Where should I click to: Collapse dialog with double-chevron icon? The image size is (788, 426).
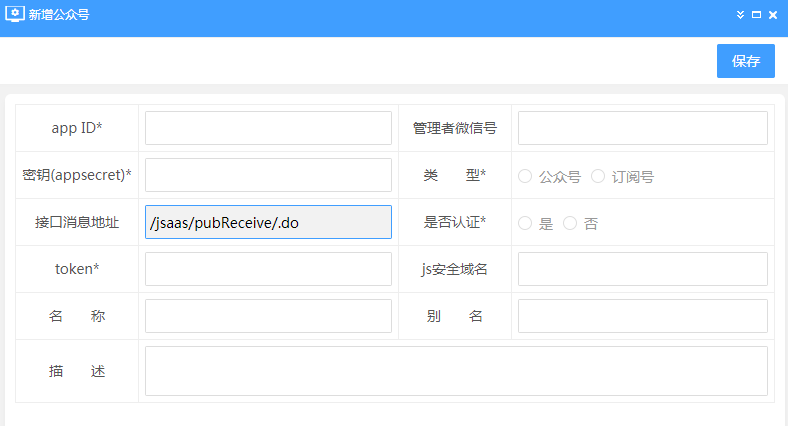740,15
